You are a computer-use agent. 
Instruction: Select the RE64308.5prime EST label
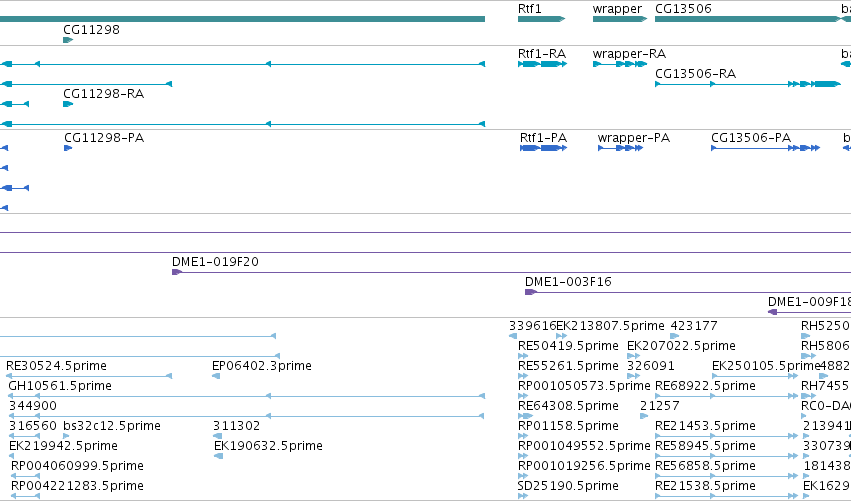568,406
